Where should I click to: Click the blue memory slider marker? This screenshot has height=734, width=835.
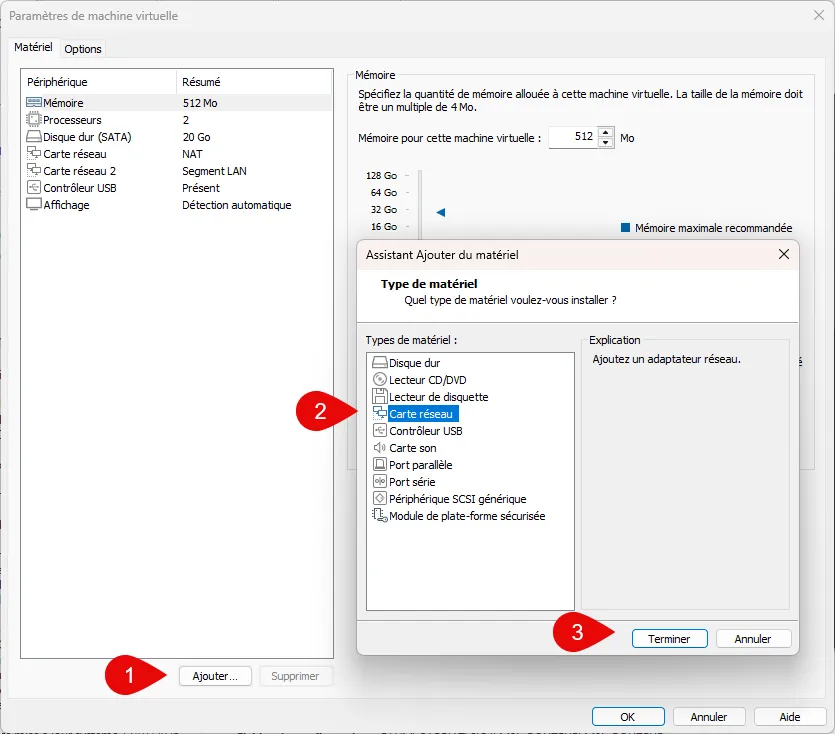[x=440, y=212]
